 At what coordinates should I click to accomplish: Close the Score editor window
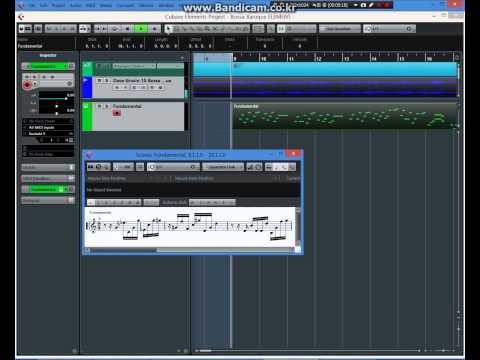click(293, 154)
